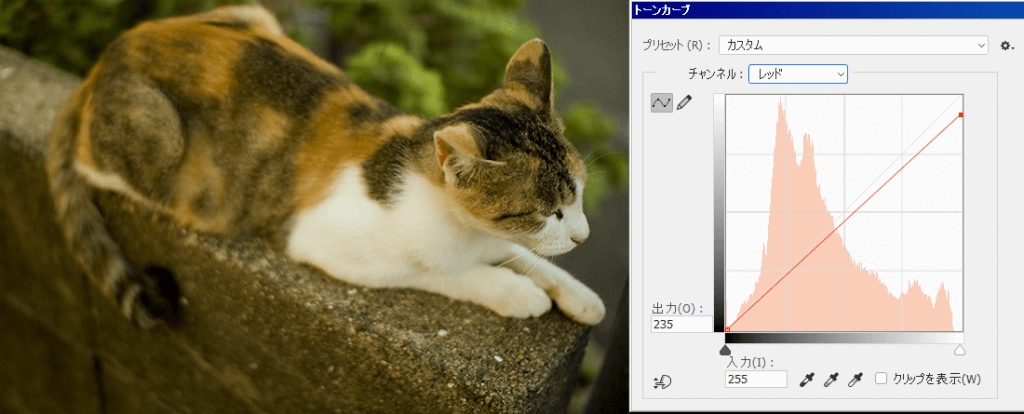Pick the black point eyedropper
Image resolution: width=1024 pixels, height=414 pixels.
point(807,379)
